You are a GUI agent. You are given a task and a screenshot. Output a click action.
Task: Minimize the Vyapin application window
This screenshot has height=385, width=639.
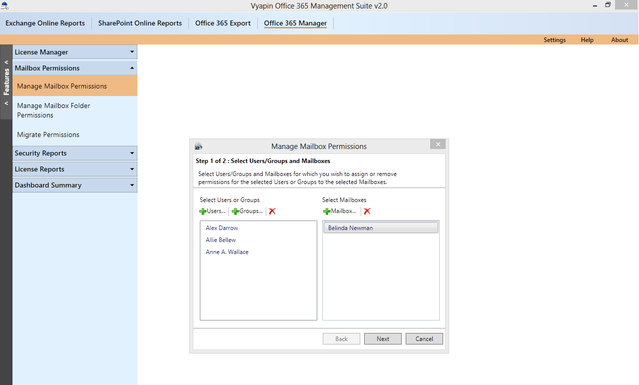pyautogui.click(x=595, y=5)
